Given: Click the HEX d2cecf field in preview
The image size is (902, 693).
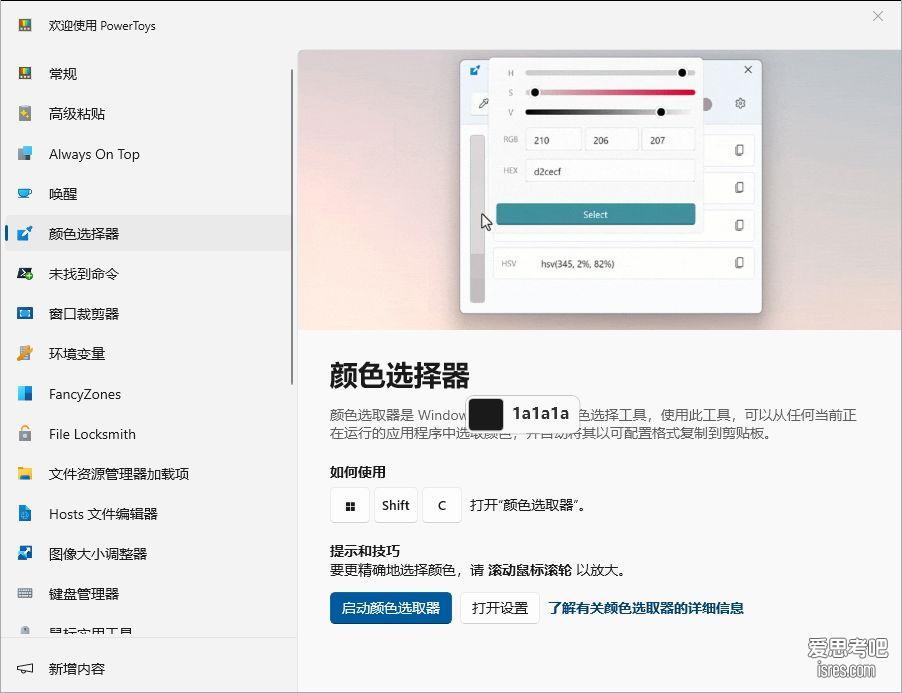Looking at the screenshot, I should tap(610, 171).
